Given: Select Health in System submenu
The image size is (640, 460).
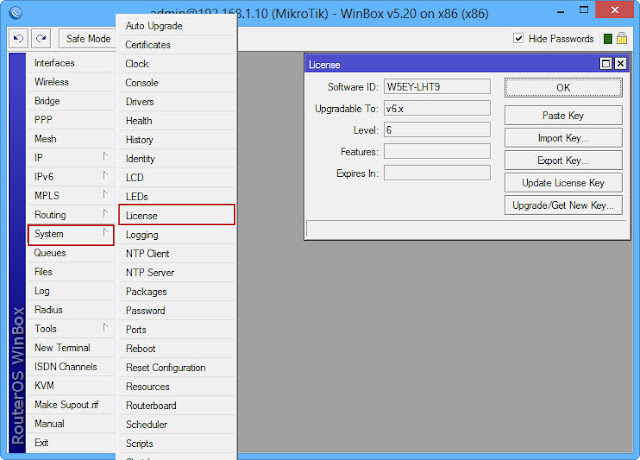Looking at the screenshot, I should [x=177, y=120].
